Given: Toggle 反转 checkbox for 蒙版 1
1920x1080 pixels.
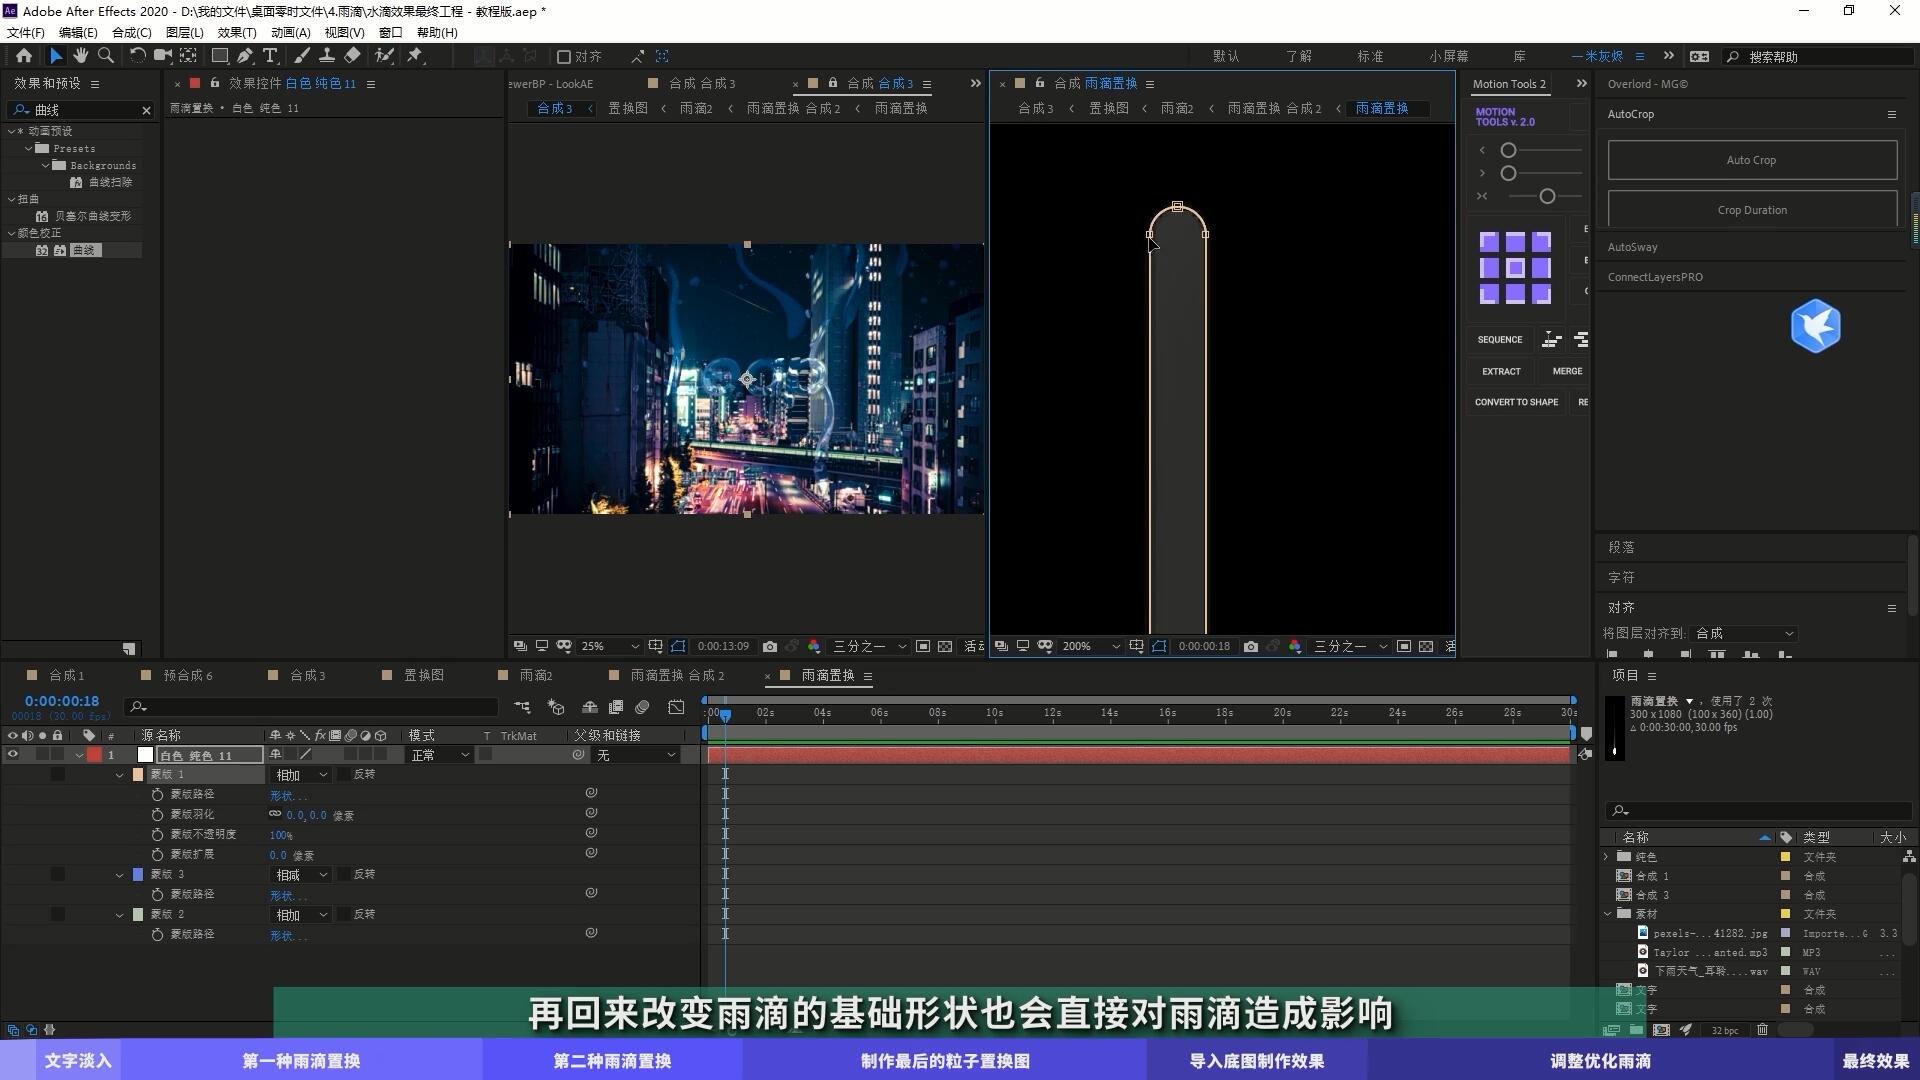Looking at the screenshot, I should pyautogui.click(x=345, y=774).
